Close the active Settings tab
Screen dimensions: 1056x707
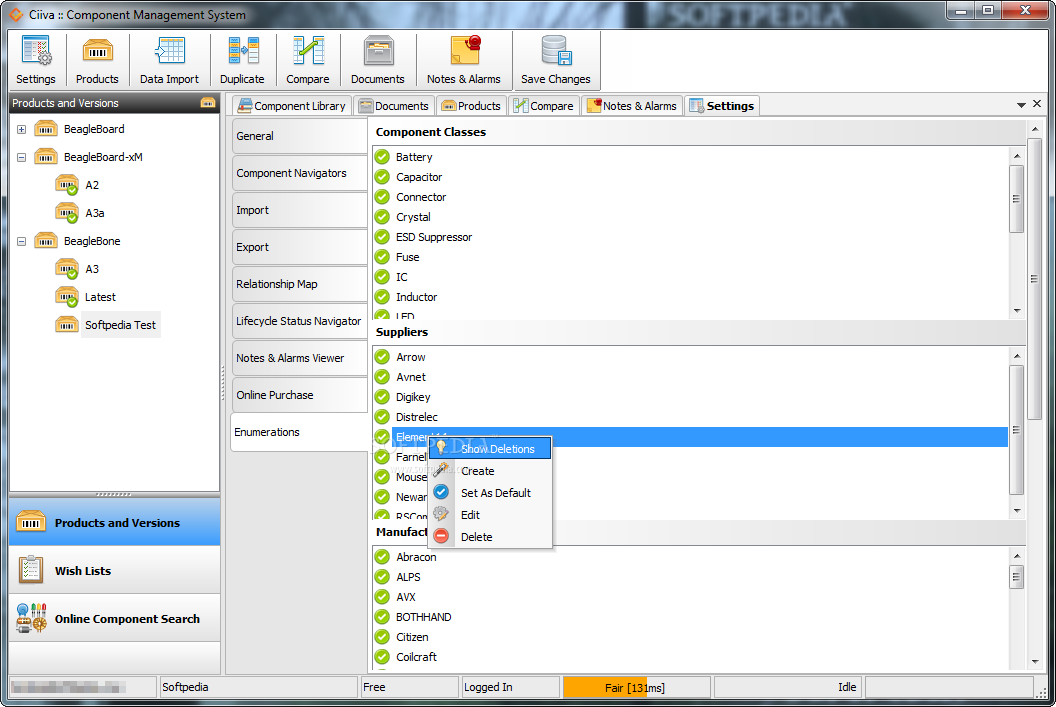coord(1037,104)
